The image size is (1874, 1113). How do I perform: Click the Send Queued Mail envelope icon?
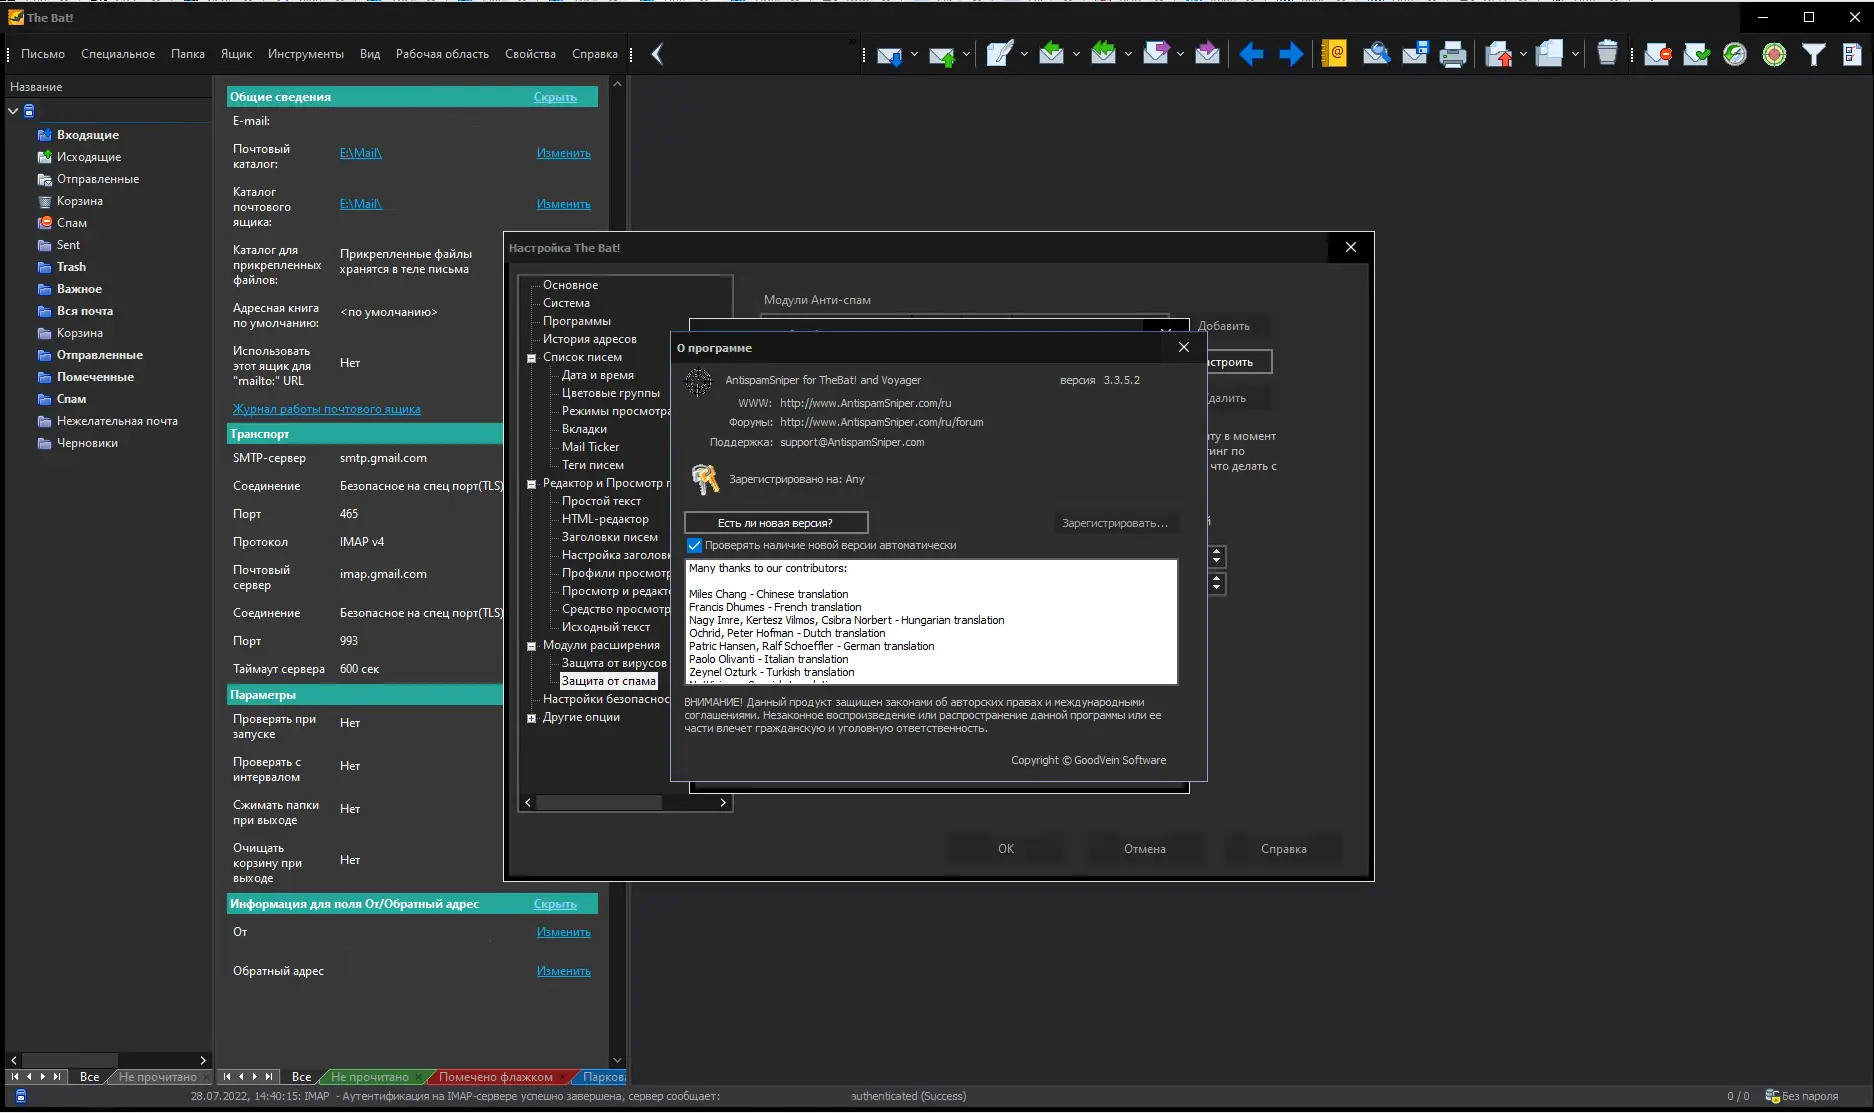(x=941, y=55)
